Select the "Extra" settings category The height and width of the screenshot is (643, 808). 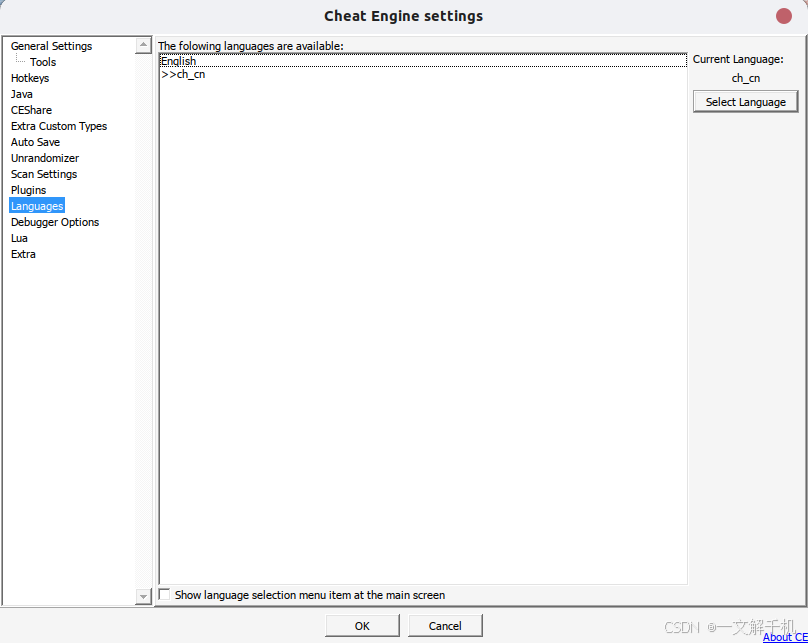pyautogui.click(x=23, y=254)
